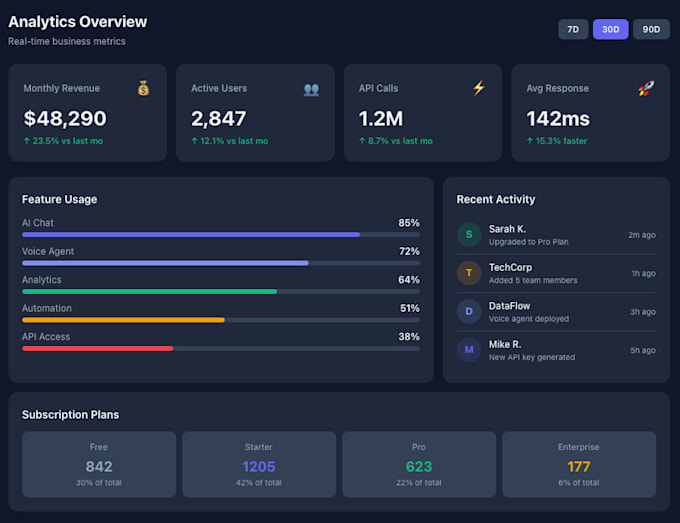Screen dimensions: 680x523
Task: Click the 38% API Access percentage
Action: 409,337
